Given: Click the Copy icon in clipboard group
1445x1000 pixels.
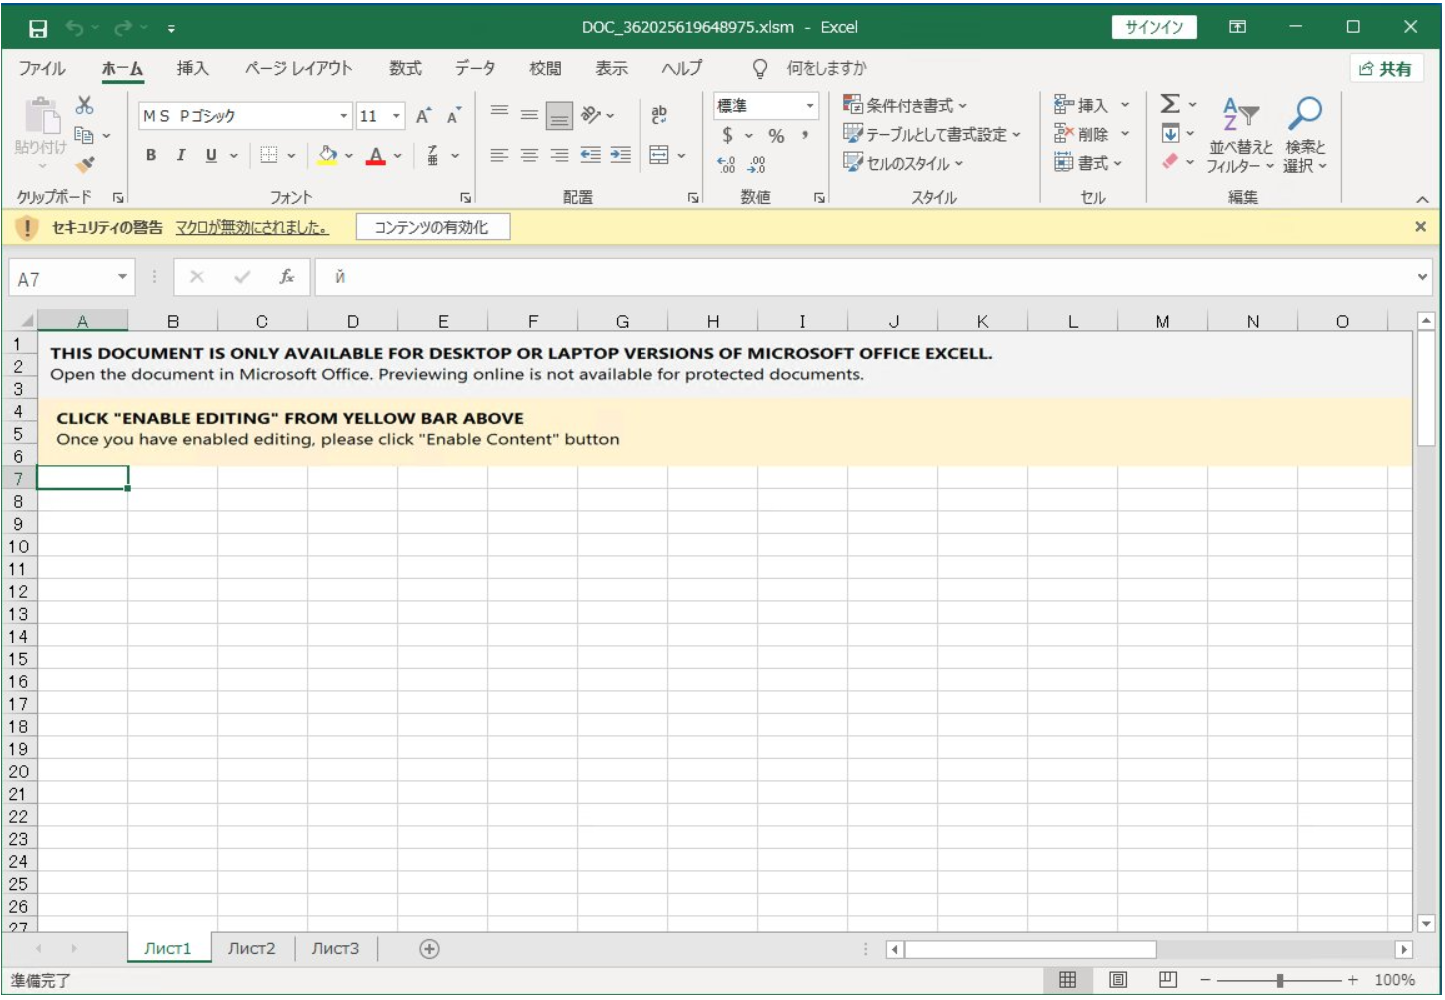Looking at the screenshot, I should pos(84,135).
